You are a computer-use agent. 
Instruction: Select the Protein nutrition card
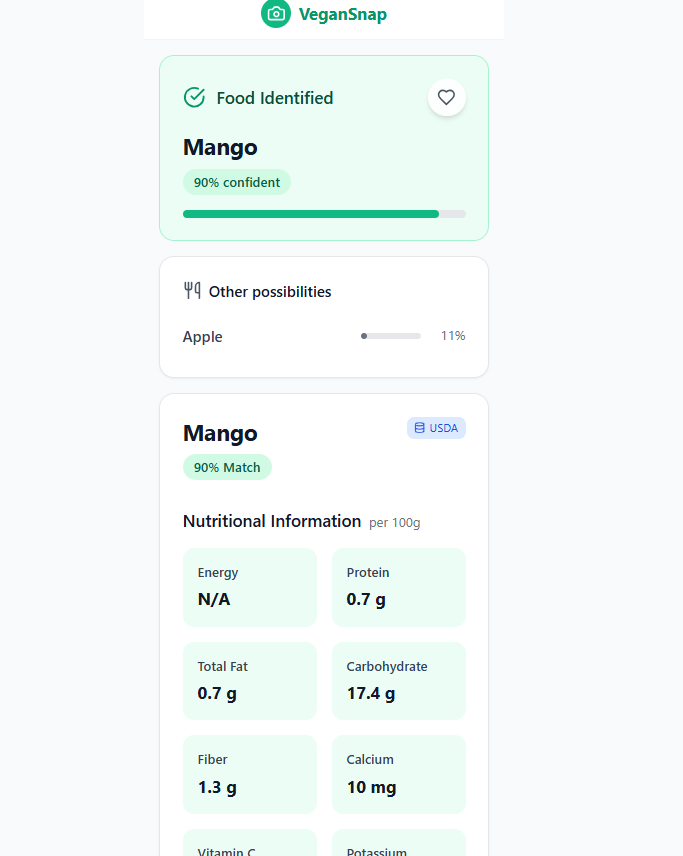(398, 587)
